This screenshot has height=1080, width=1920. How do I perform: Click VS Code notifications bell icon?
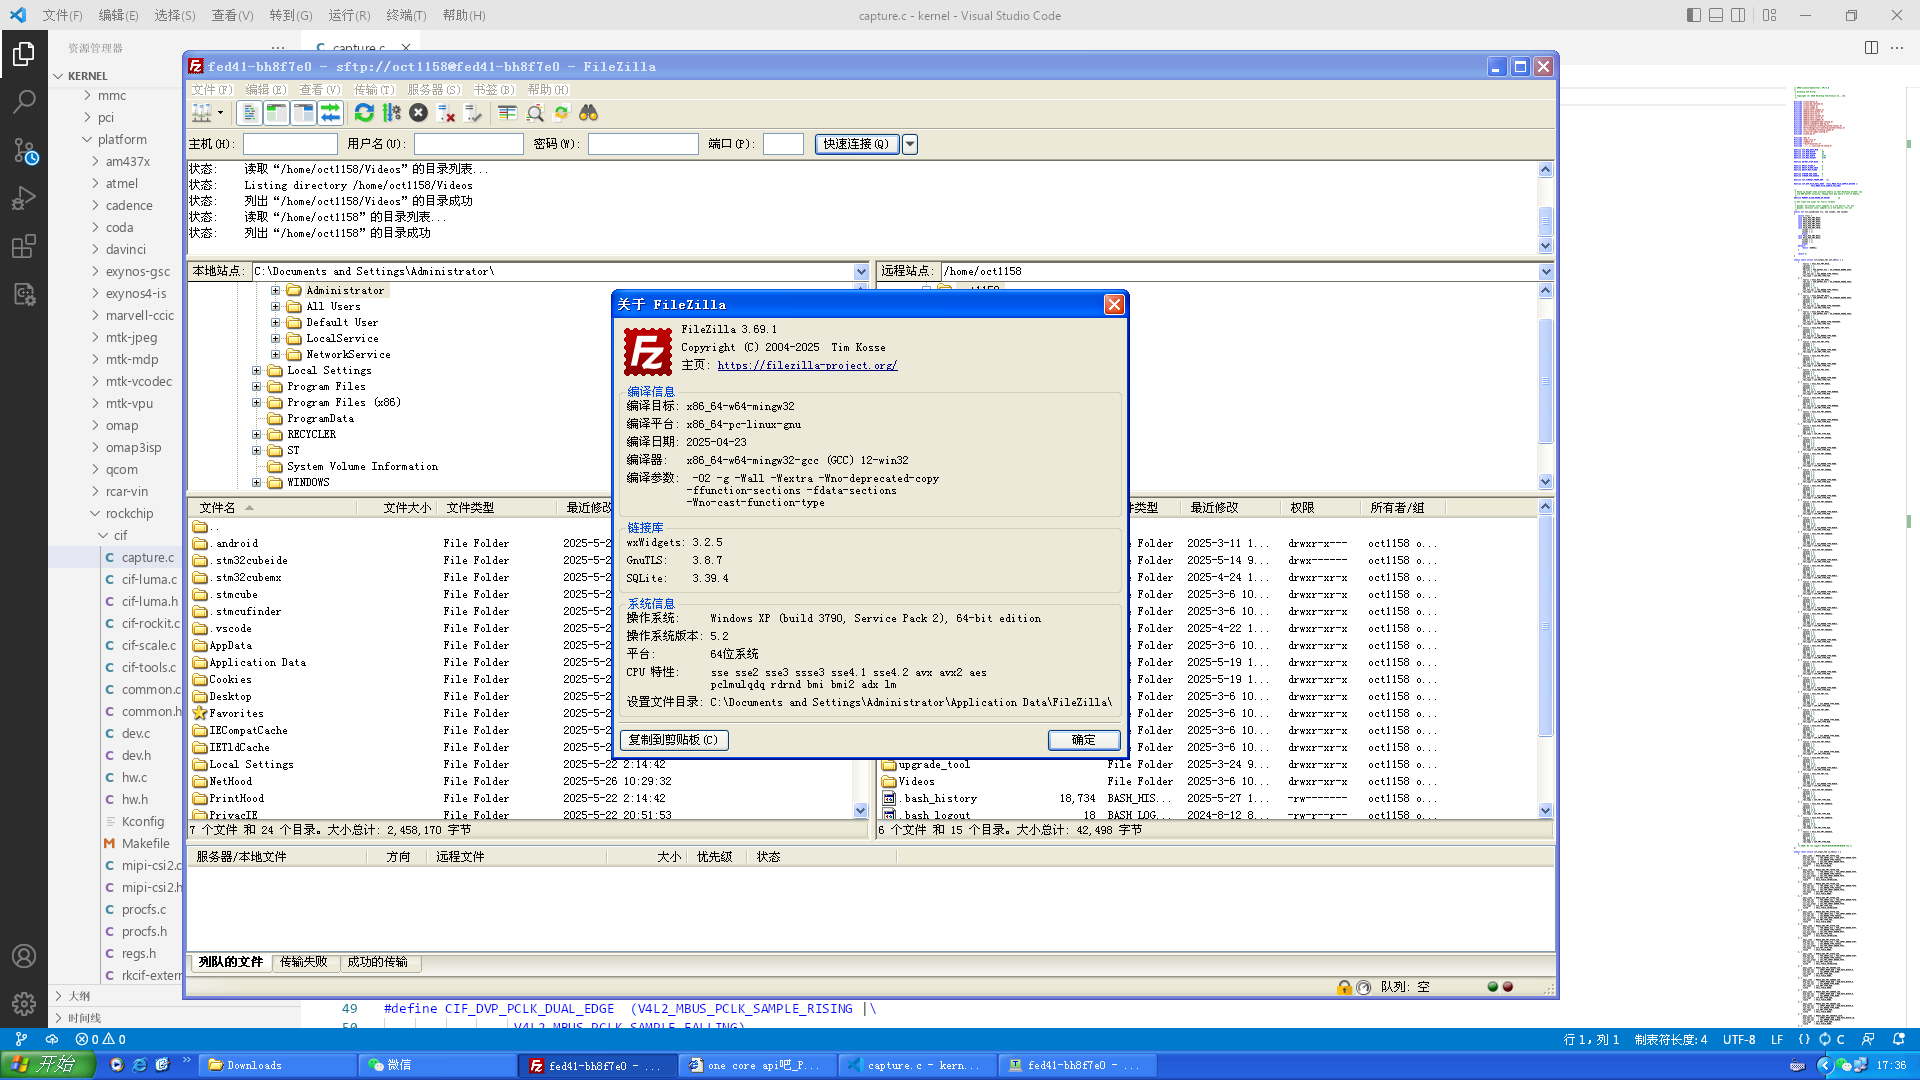1899,1039
